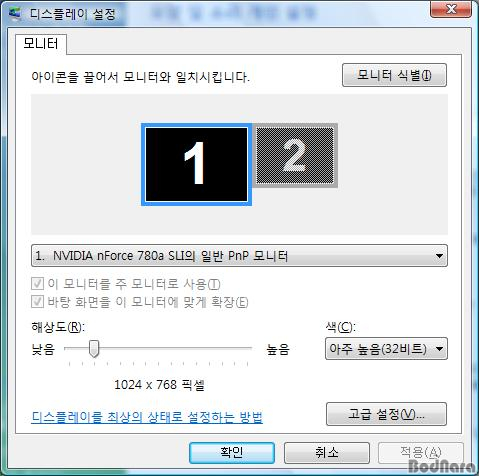479x476 pixels.
Task: Click the high end of resolution slider
Action: pos(247,348)
